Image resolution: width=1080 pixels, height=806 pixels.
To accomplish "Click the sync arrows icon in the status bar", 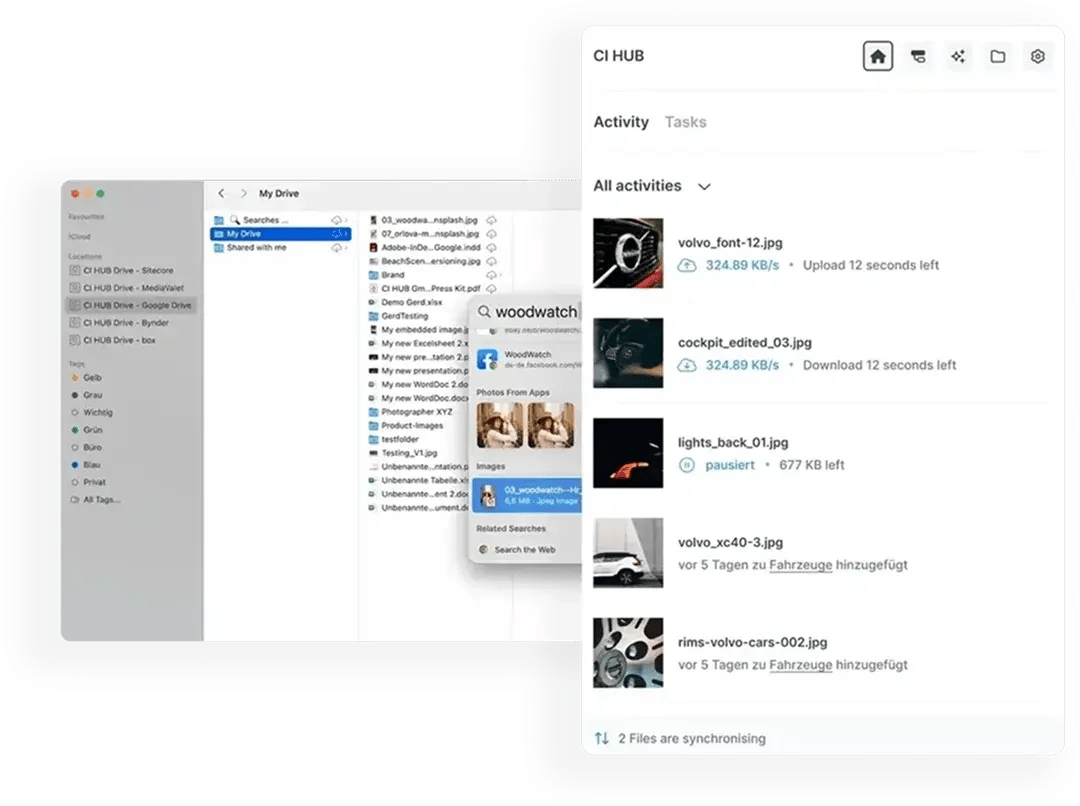I will [x=601, y=738].
